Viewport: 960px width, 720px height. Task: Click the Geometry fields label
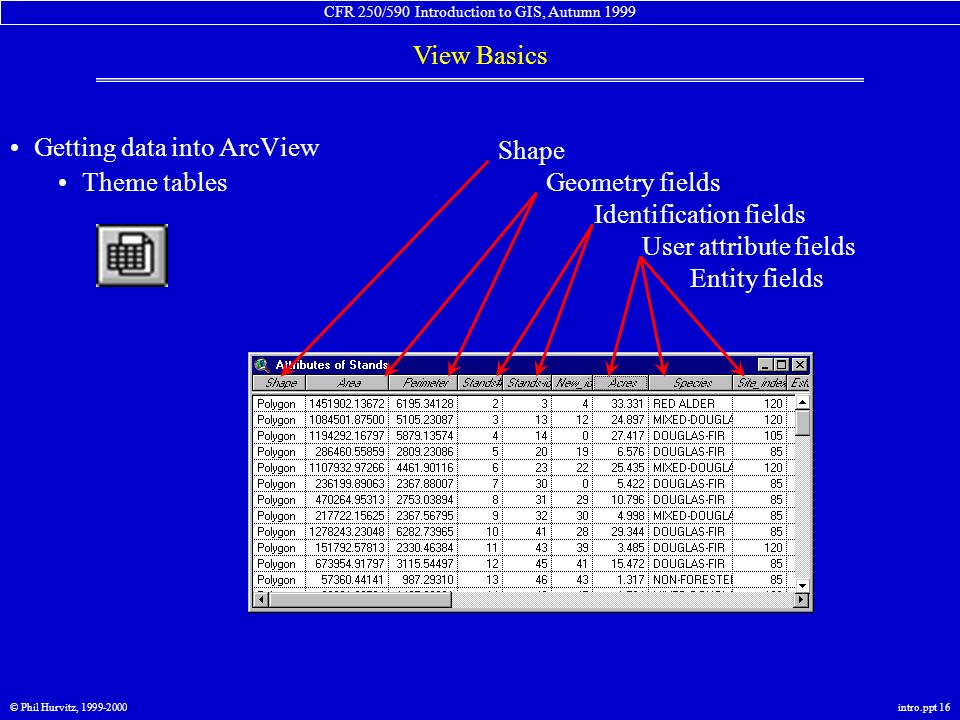pyautogui.click(x=632, y=182)
